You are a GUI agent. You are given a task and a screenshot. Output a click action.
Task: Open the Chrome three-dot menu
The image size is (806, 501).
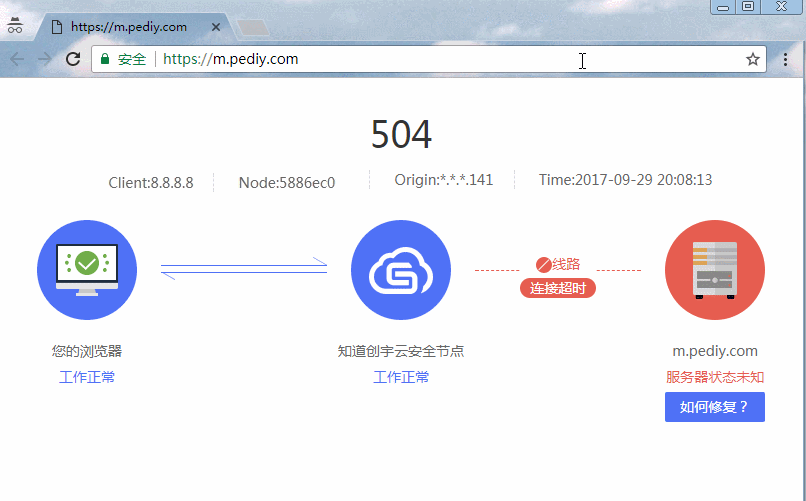tap(785, 59)
